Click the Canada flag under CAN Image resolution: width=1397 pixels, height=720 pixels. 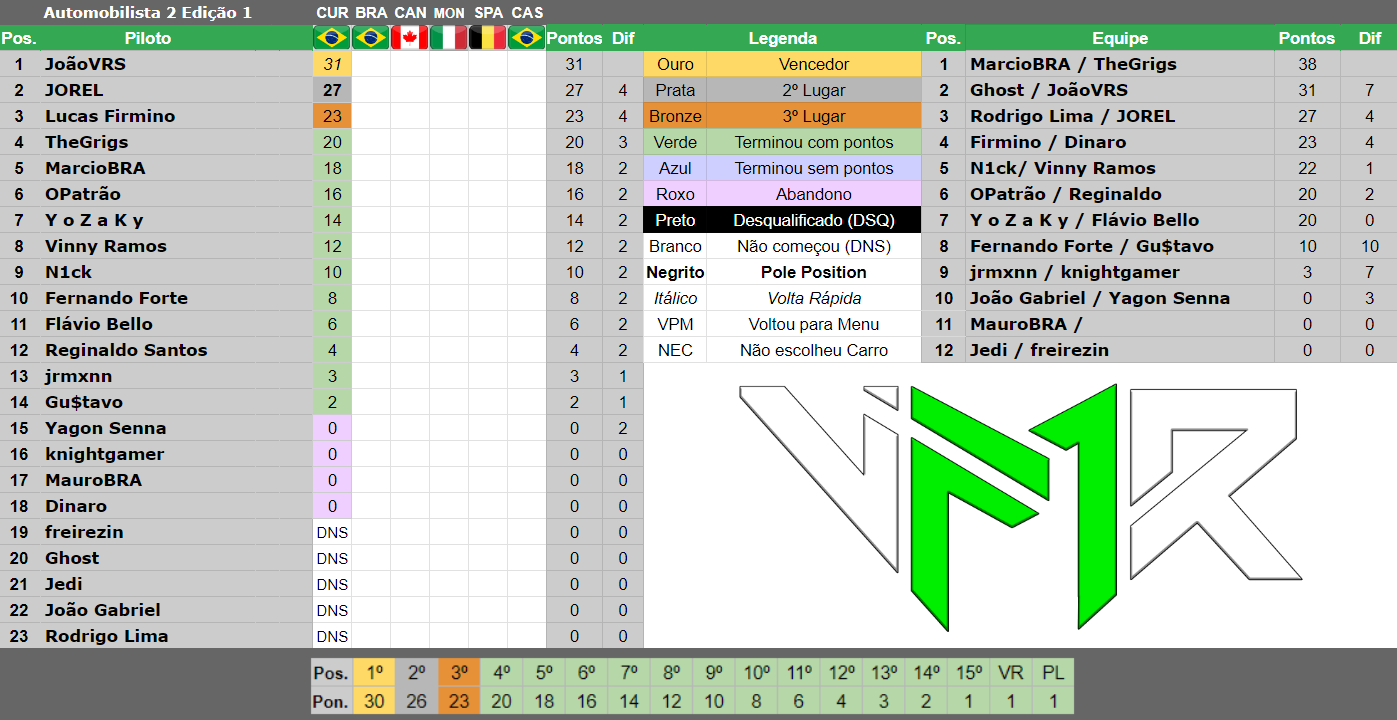point(410,38)
